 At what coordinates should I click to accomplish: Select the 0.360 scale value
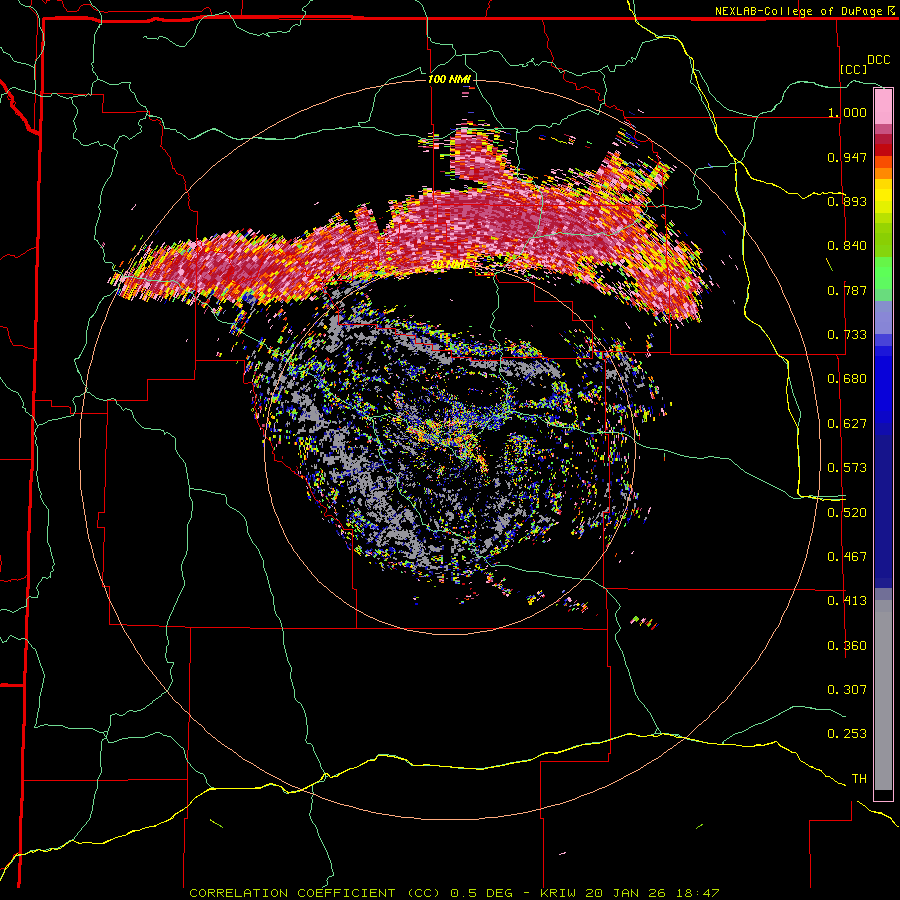pyautogui.click(x=847, y=646)
